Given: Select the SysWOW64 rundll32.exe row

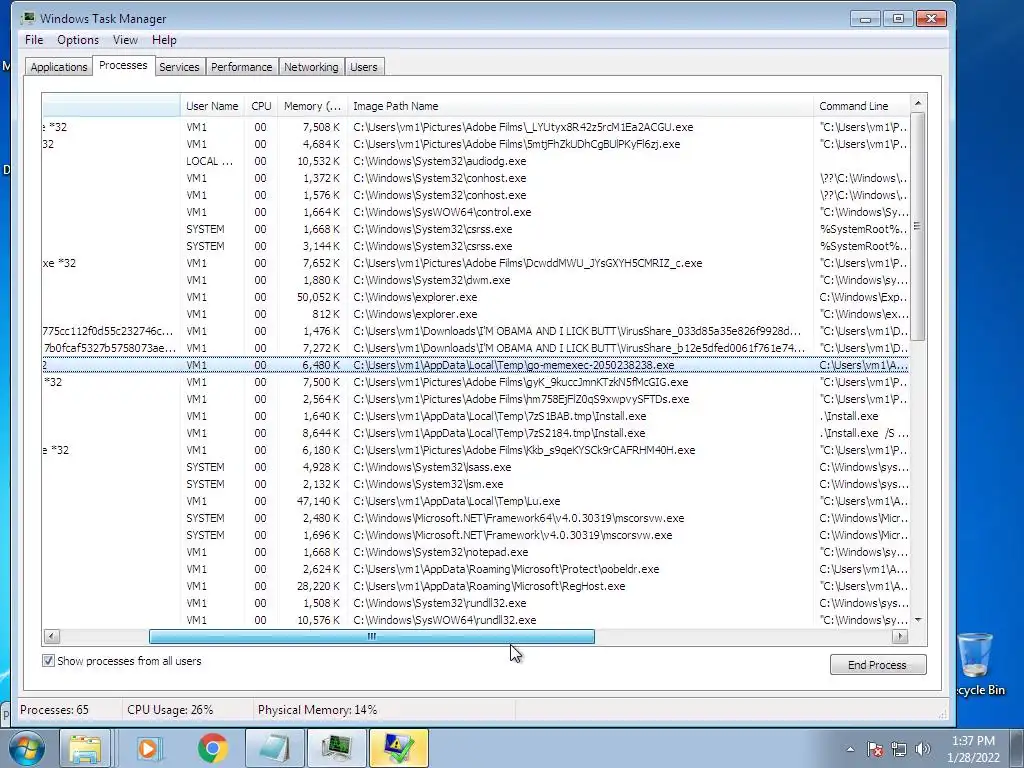Looking at the screenshot, I should point(475,620).
